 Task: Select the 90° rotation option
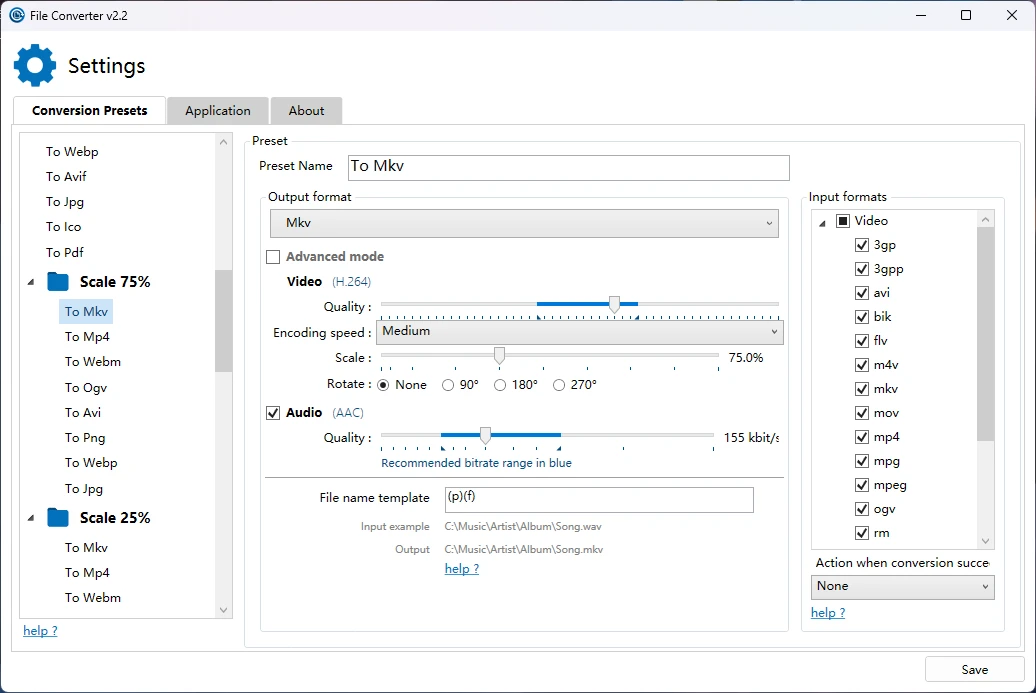(x=448, y=385)
